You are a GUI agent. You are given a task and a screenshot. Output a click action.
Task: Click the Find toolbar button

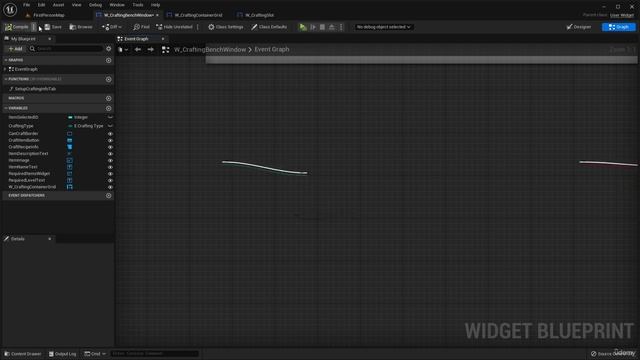tap(141, 27)
